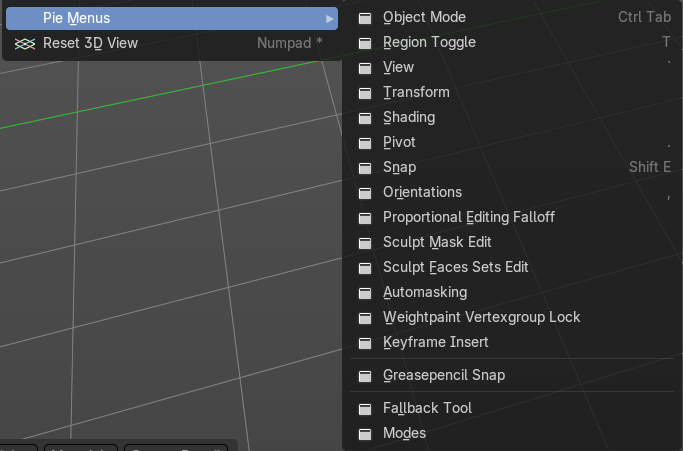Click the icon beside Greasepencil Snap
The height and width of the screenshot is (451, 683).
365,376
